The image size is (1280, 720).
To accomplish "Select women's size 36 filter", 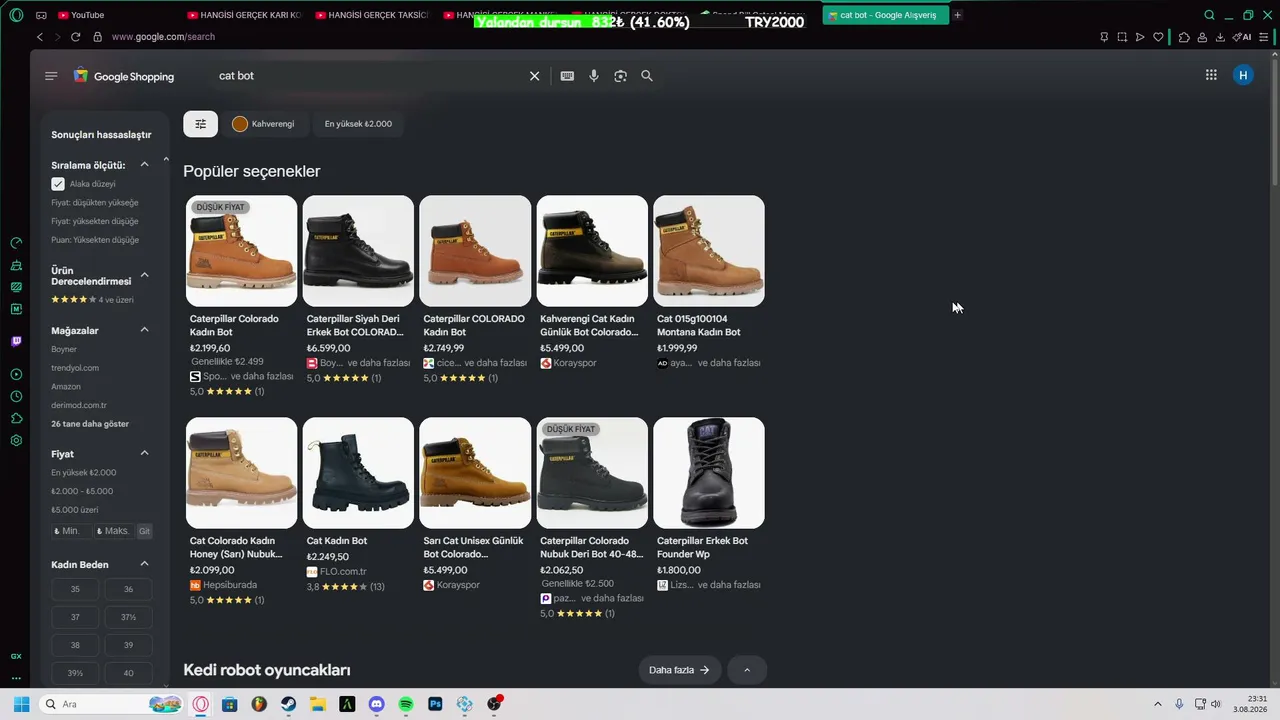I will point(128,590).
